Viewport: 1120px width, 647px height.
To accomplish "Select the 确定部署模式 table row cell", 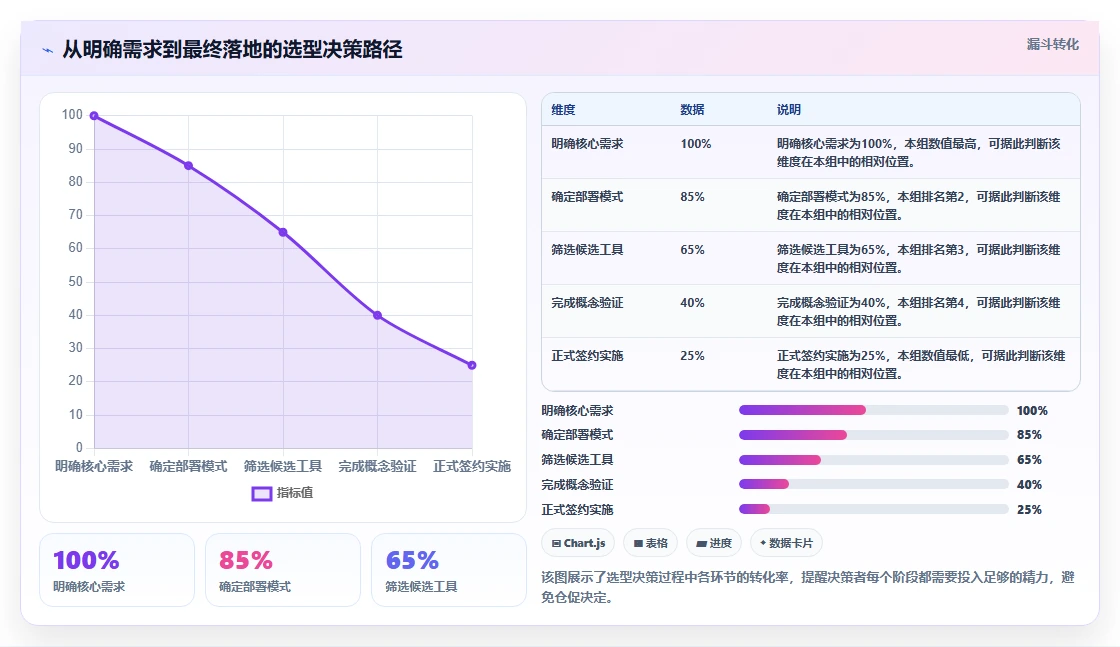I will click(587, 196).
